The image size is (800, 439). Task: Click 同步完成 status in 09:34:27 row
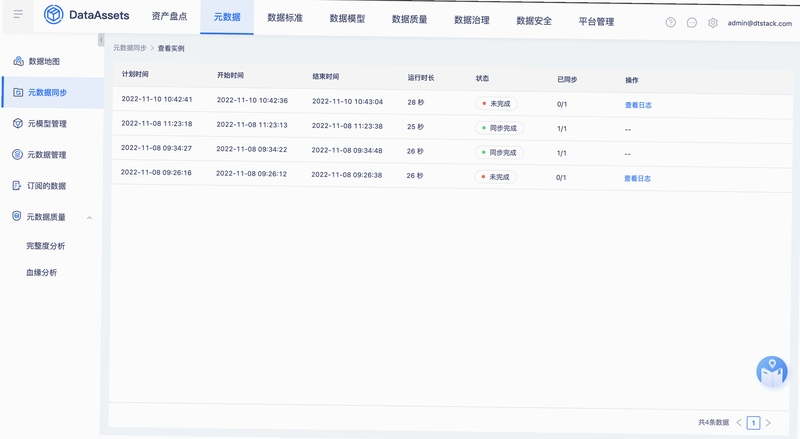[x=499, y=153]
